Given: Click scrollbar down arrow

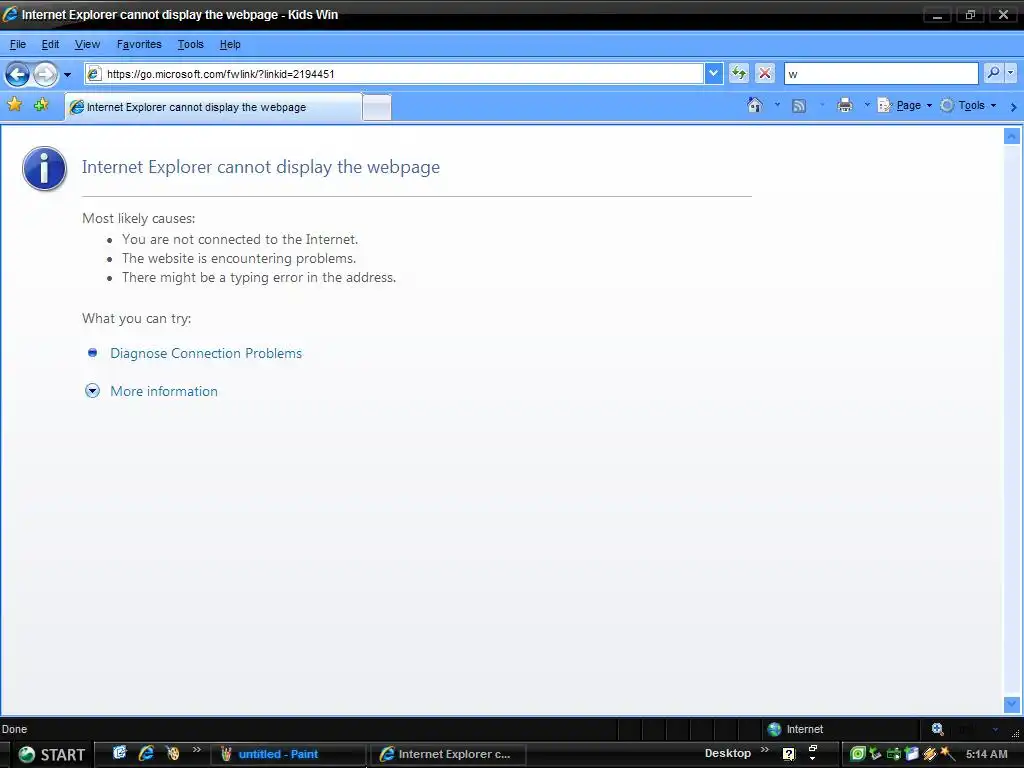Looking at the screenshot, I should click(x=1011, y=704).
